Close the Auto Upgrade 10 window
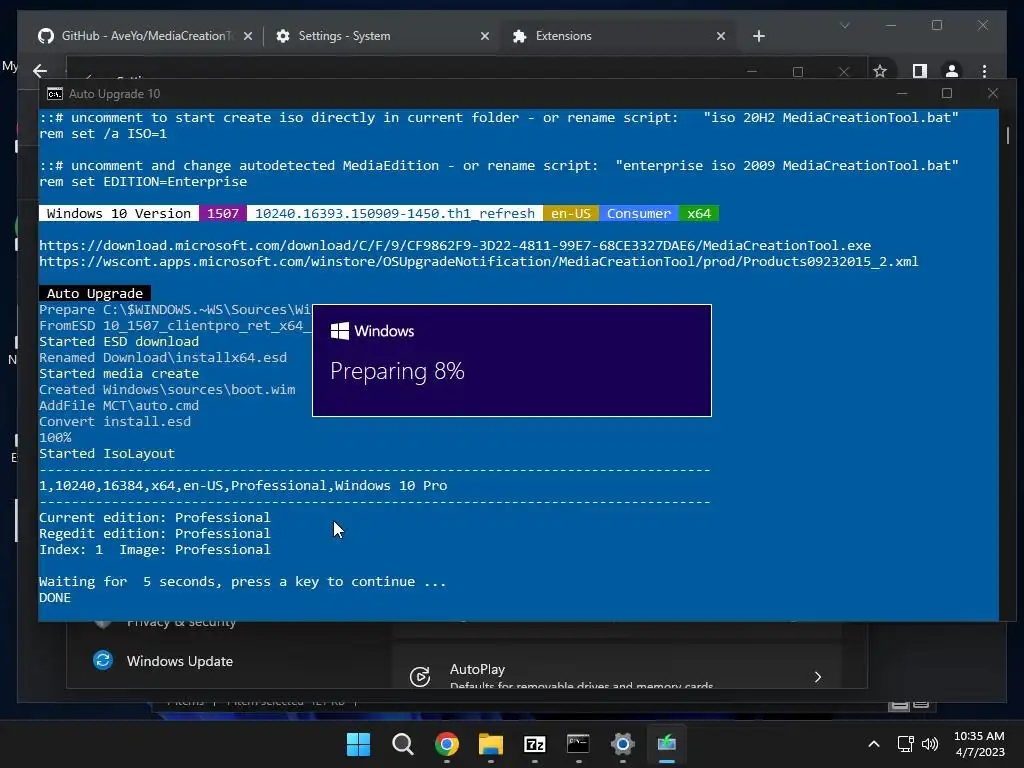The image size is (1024, 768). point(993,93)
